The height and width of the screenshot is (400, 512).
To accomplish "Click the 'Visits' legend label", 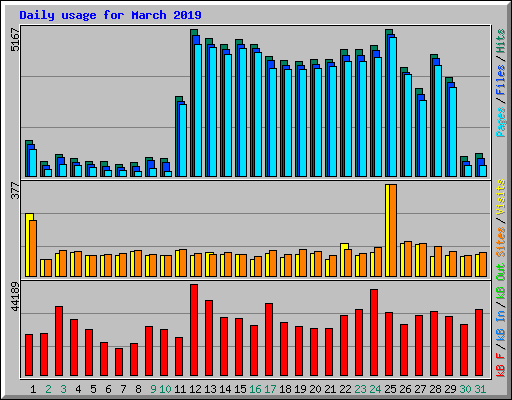I will click(x=501, y=197).
